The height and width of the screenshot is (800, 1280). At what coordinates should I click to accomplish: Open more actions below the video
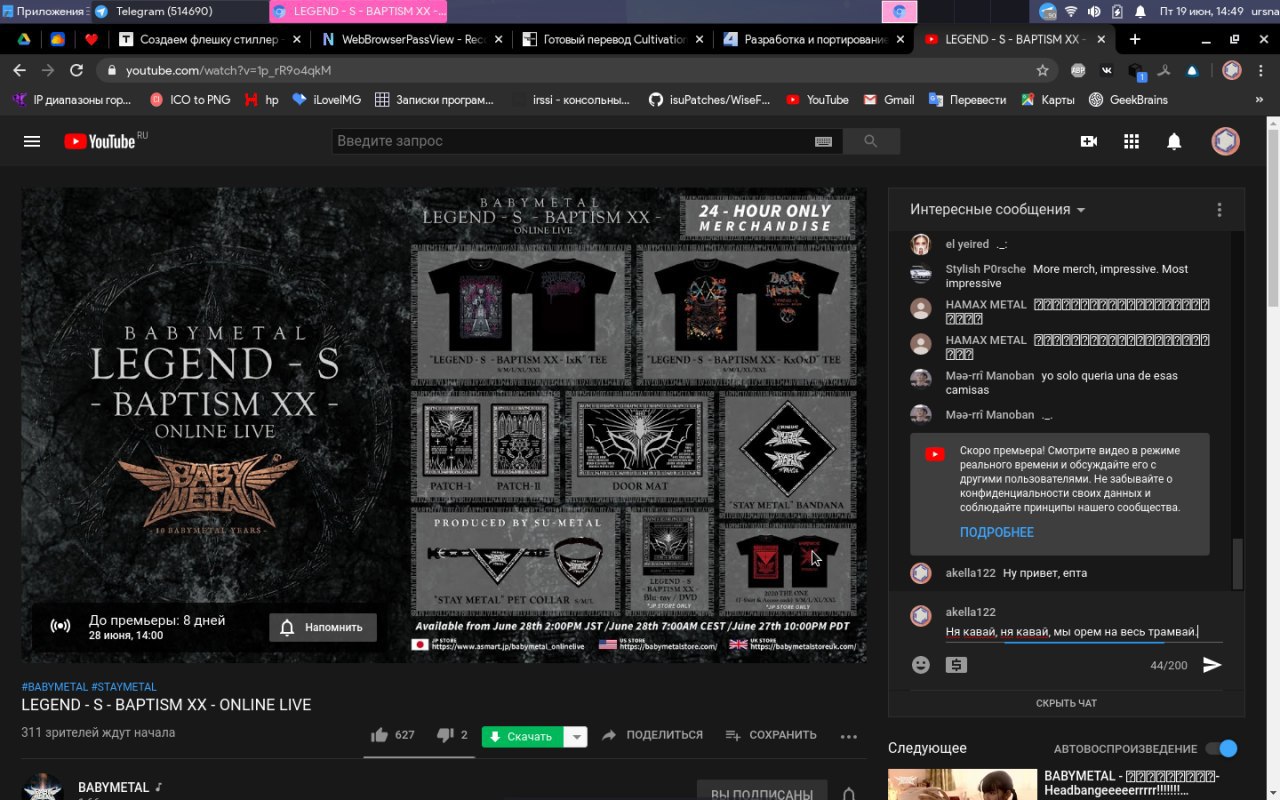(x=849, y=736)
